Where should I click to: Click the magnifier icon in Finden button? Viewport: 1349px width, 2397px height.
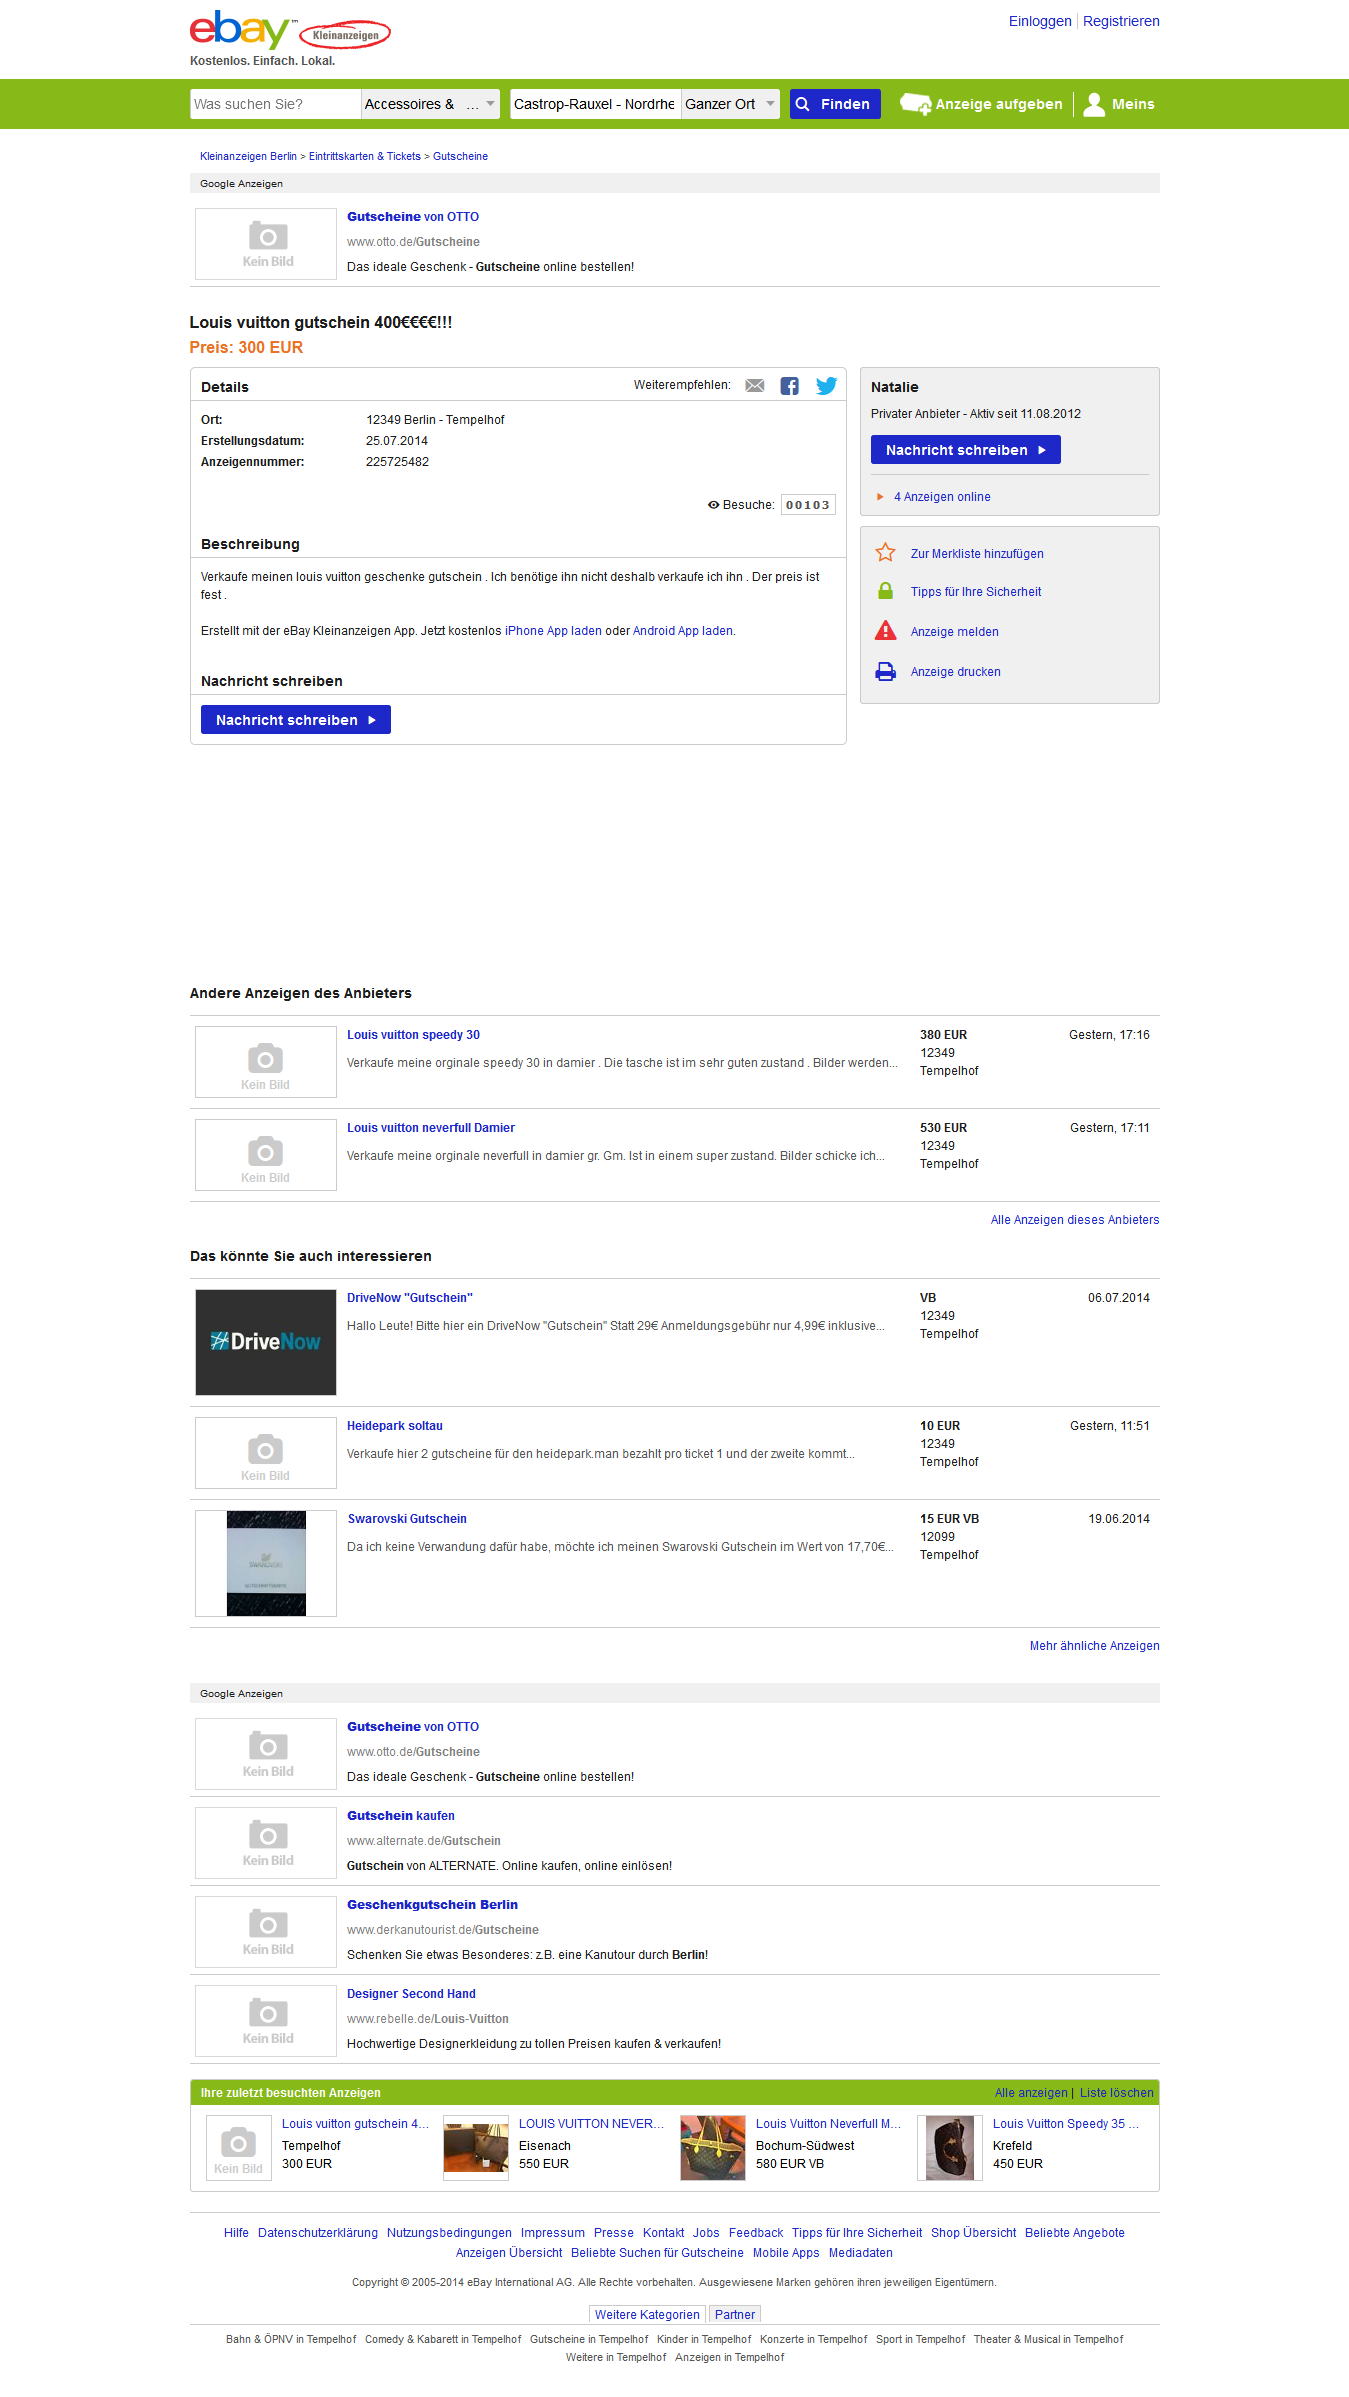802,104
